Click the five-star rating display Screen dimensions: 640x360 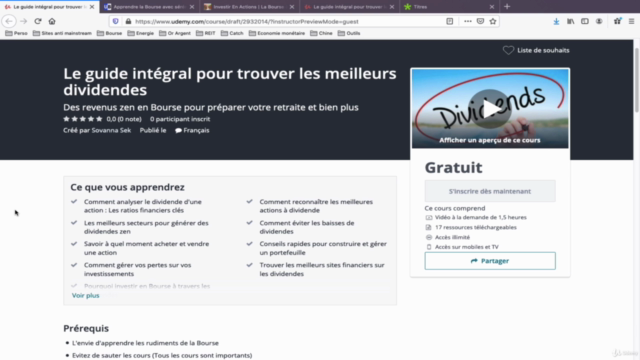[82, 119]
